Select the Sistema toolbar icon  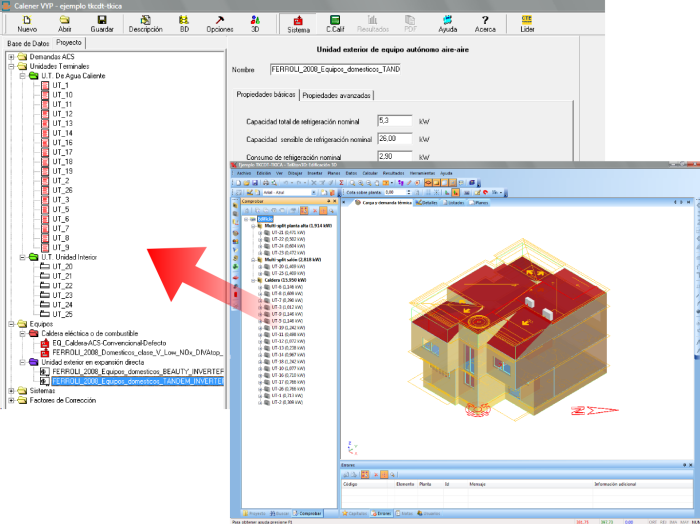[298, 24]
